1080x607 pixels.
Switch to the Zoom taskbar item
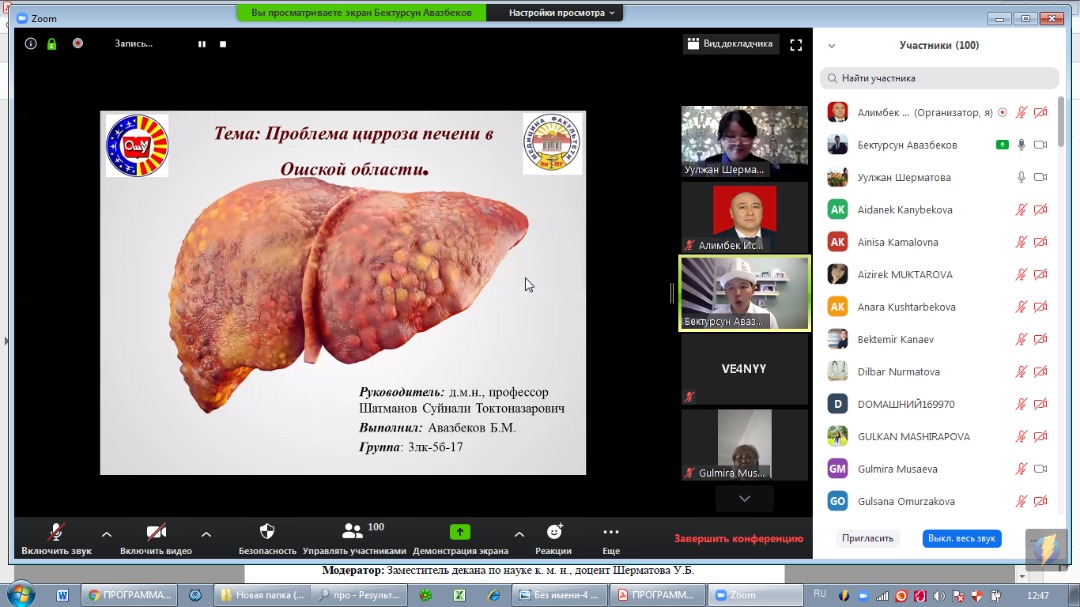[756, 595]
